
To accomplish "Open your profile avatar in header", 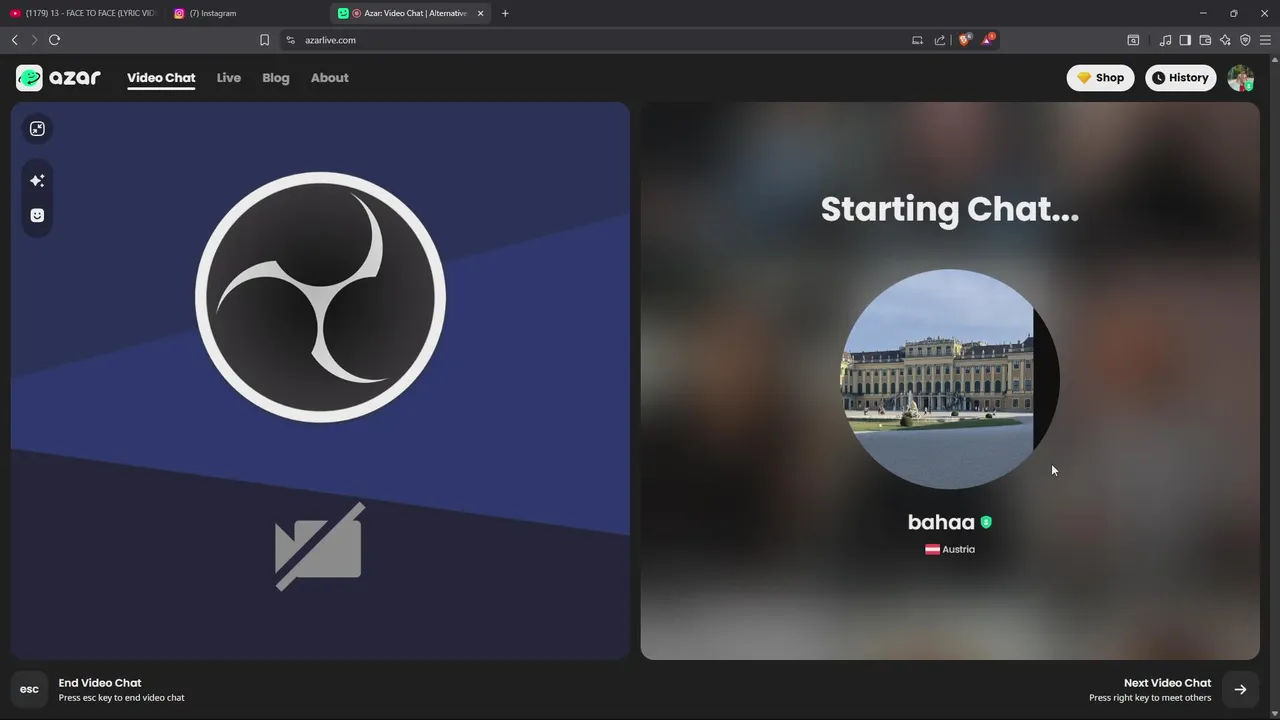I will click(1240, 78).
